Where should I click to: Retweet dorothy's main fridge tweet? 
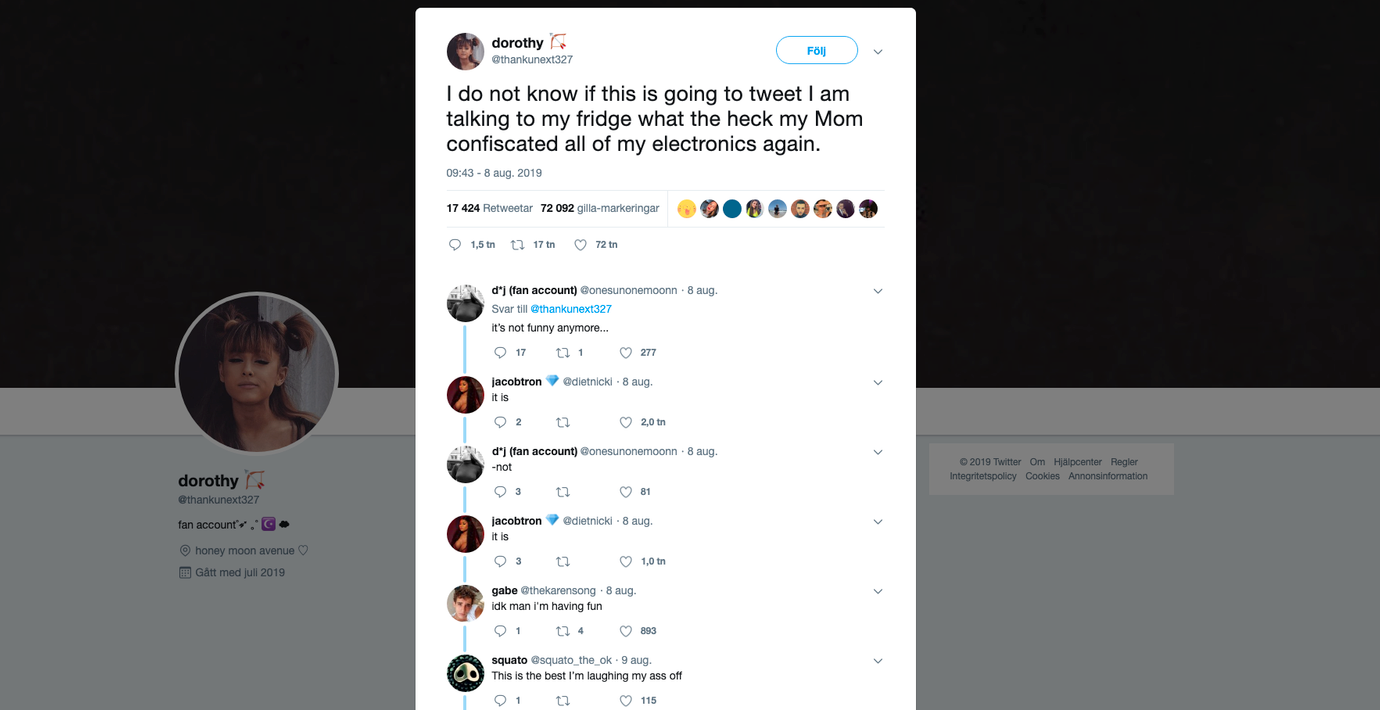point(517,245)
